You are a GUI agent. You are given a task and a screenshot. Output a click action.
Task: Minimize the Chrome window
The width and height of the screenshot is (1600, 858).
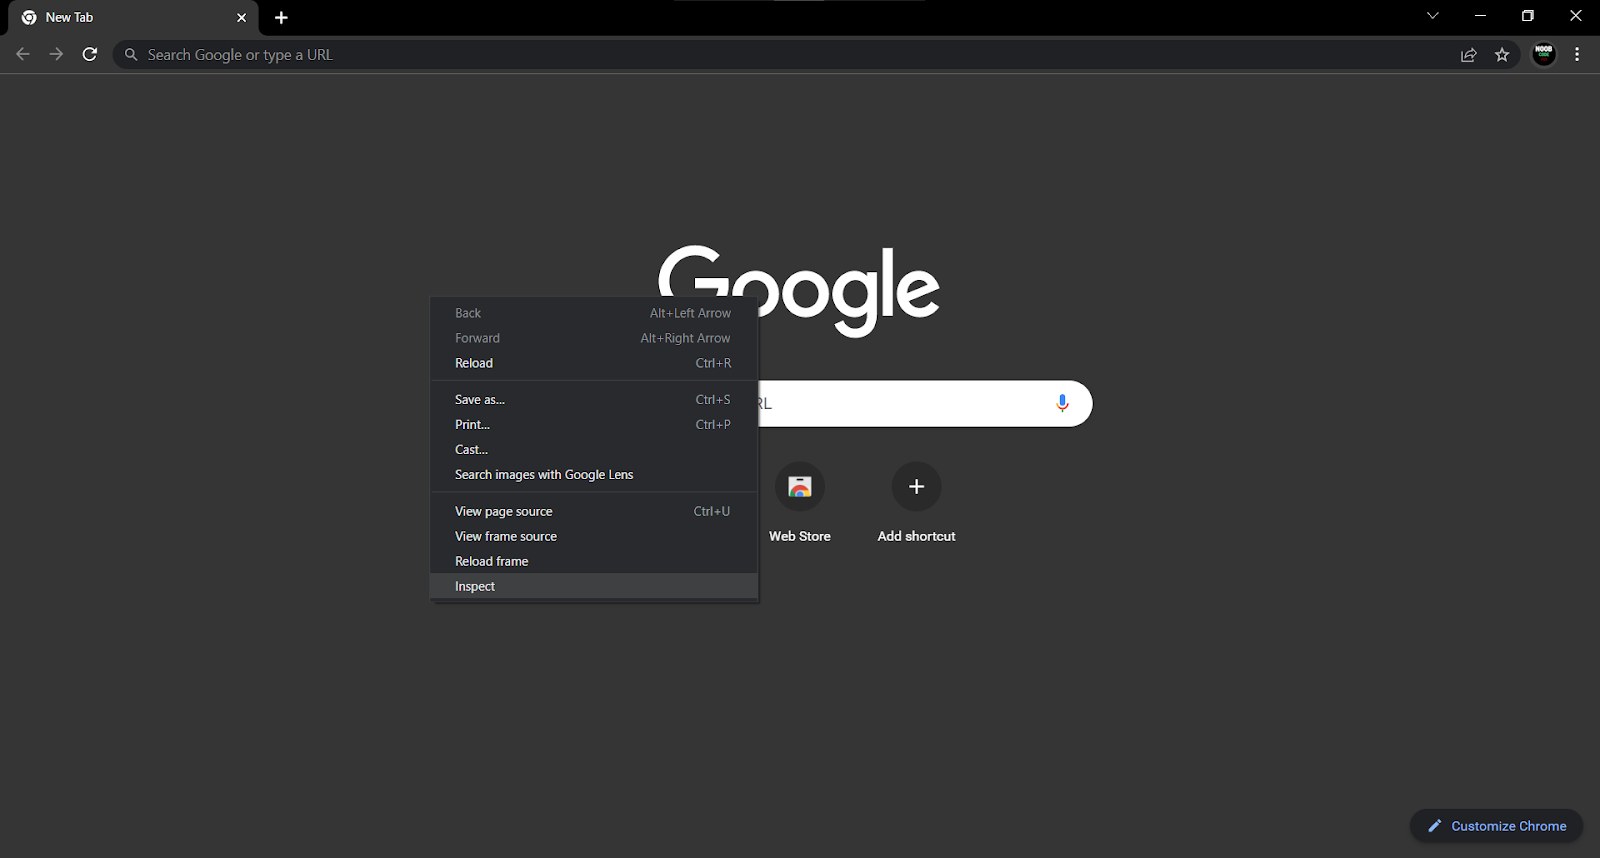coord(1480,16)
